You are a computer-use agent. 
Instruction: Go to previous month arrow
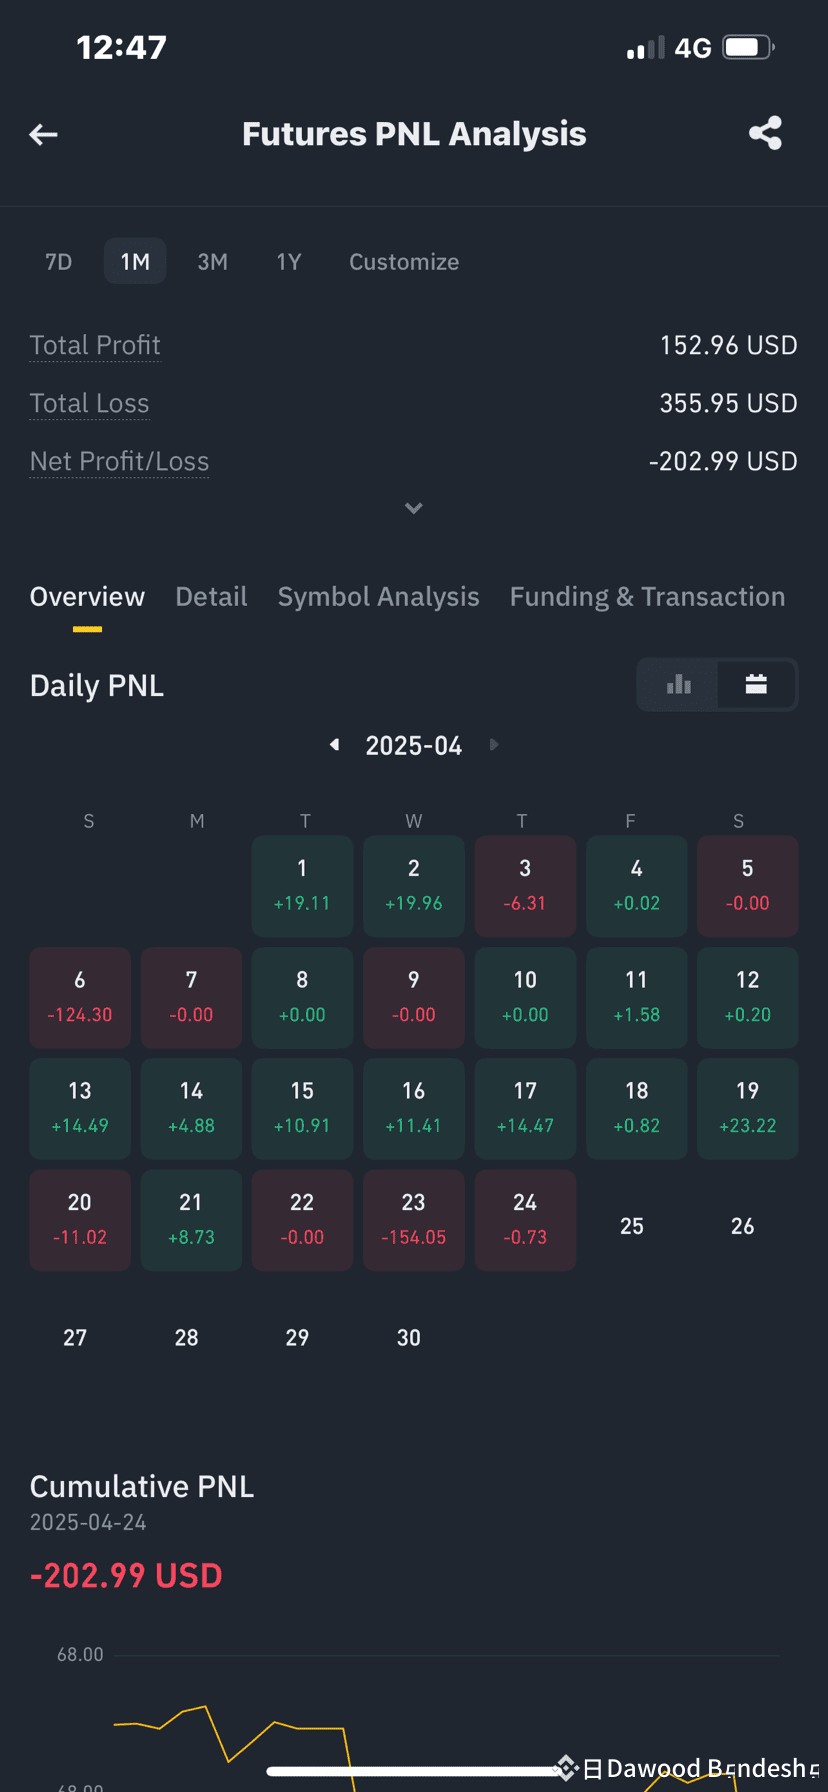(335, 745)
